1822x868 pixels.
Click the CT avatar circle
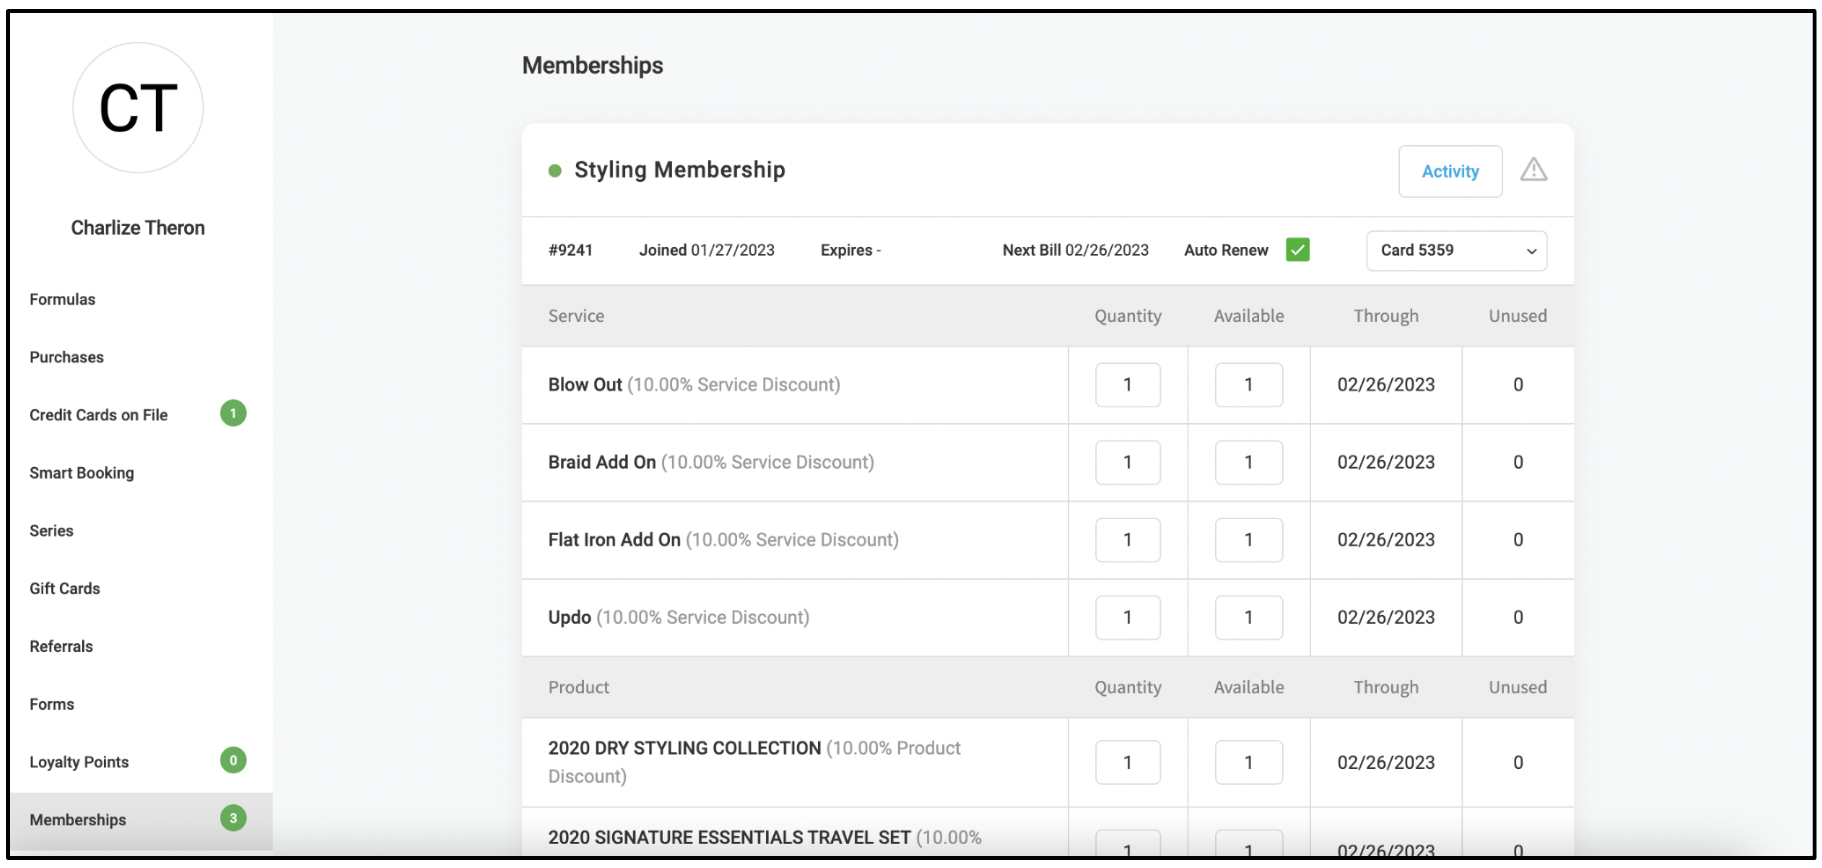click(x=138, y=108)
